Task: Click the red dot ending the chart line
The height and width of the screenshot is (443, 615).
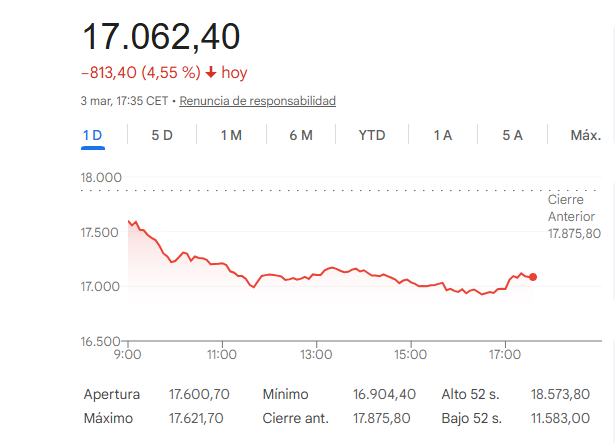Action: pos(533,277)
